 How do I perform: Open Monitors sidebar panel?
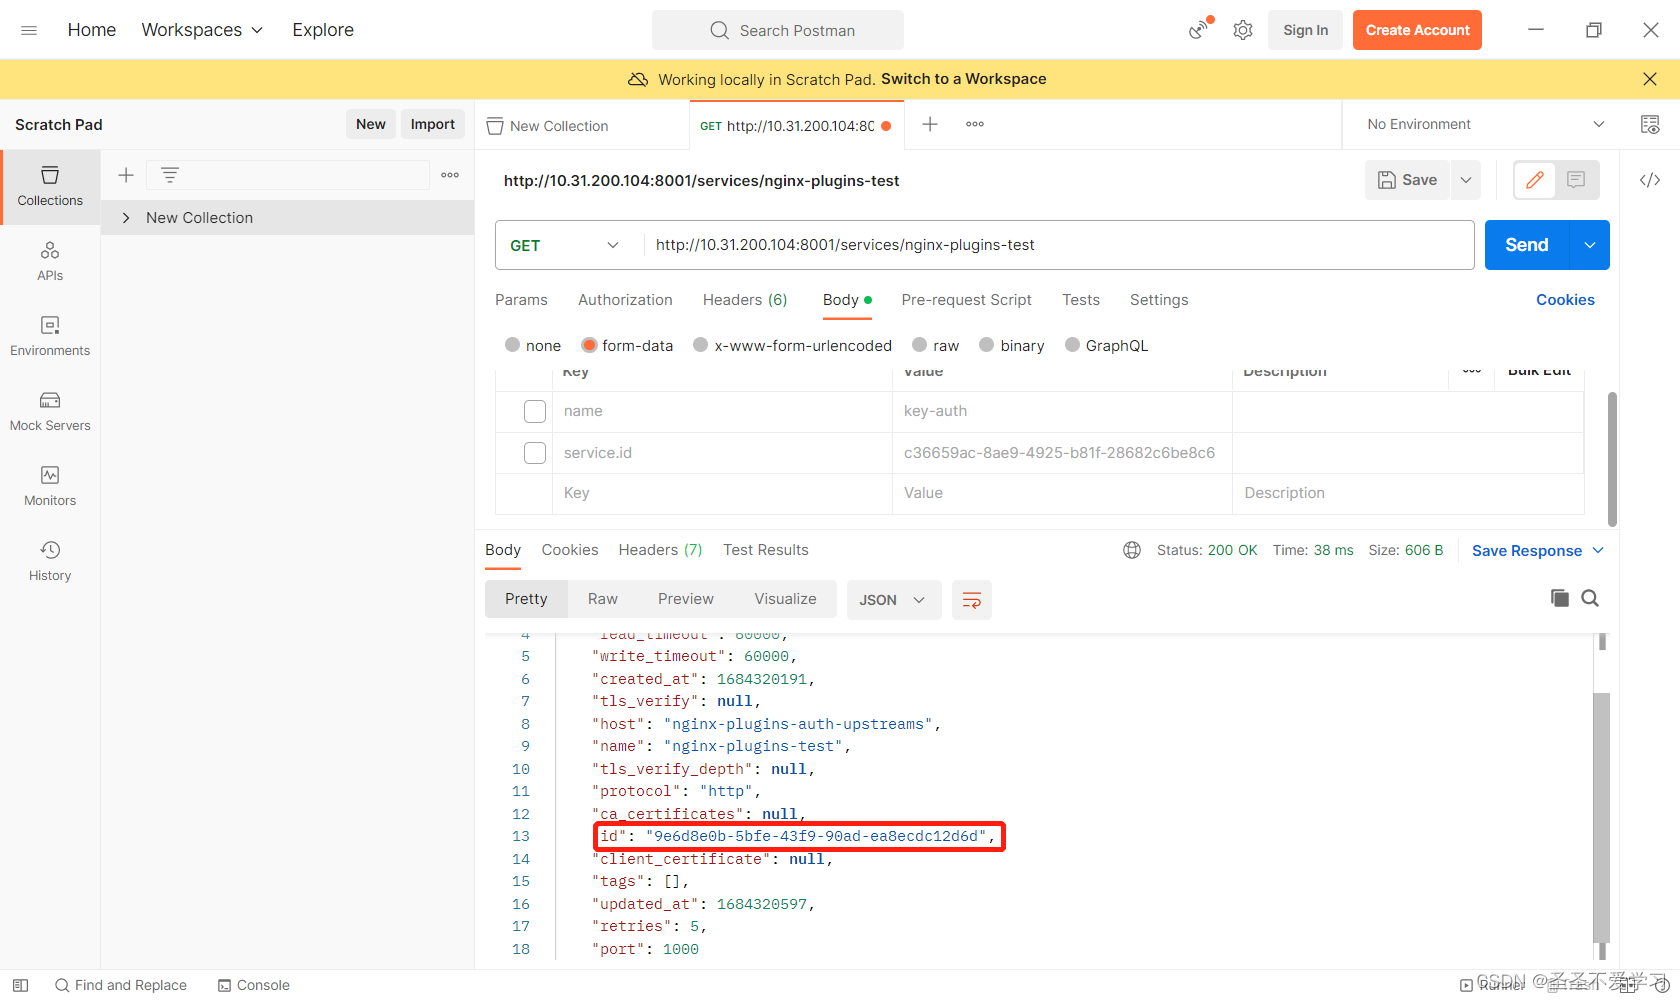pos(50,487)
